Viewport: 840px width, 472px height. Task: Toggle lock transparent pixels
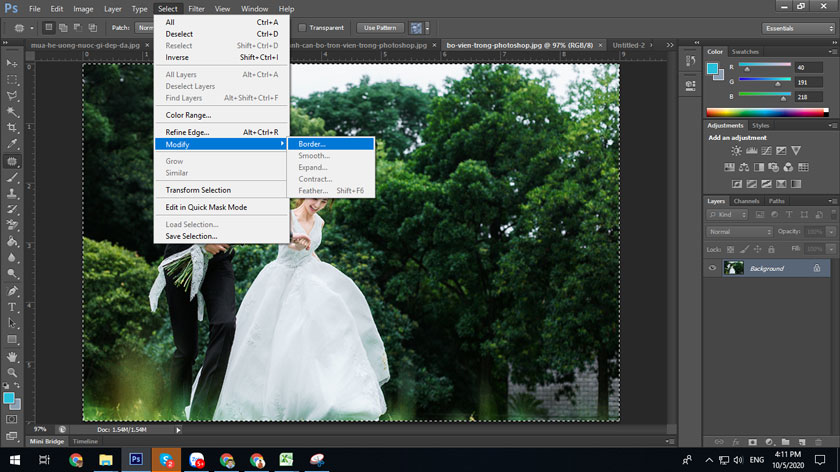pos(730,249)
